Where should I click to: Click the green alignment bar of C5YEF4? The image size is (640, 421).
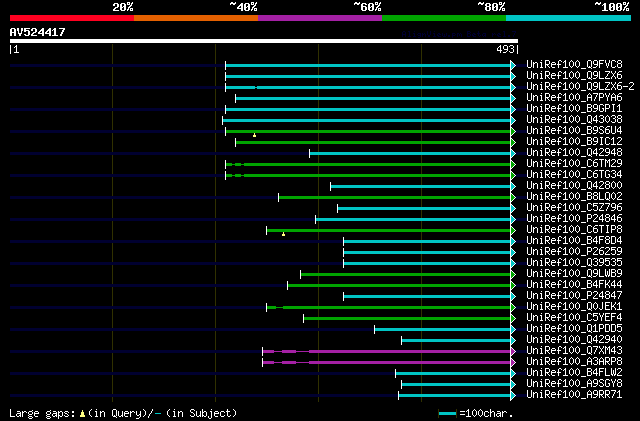[x=407, y=319]
